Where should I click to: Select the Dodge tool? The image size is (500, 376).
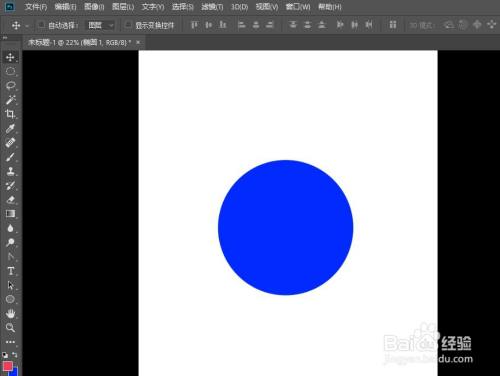tap(10, 242)
